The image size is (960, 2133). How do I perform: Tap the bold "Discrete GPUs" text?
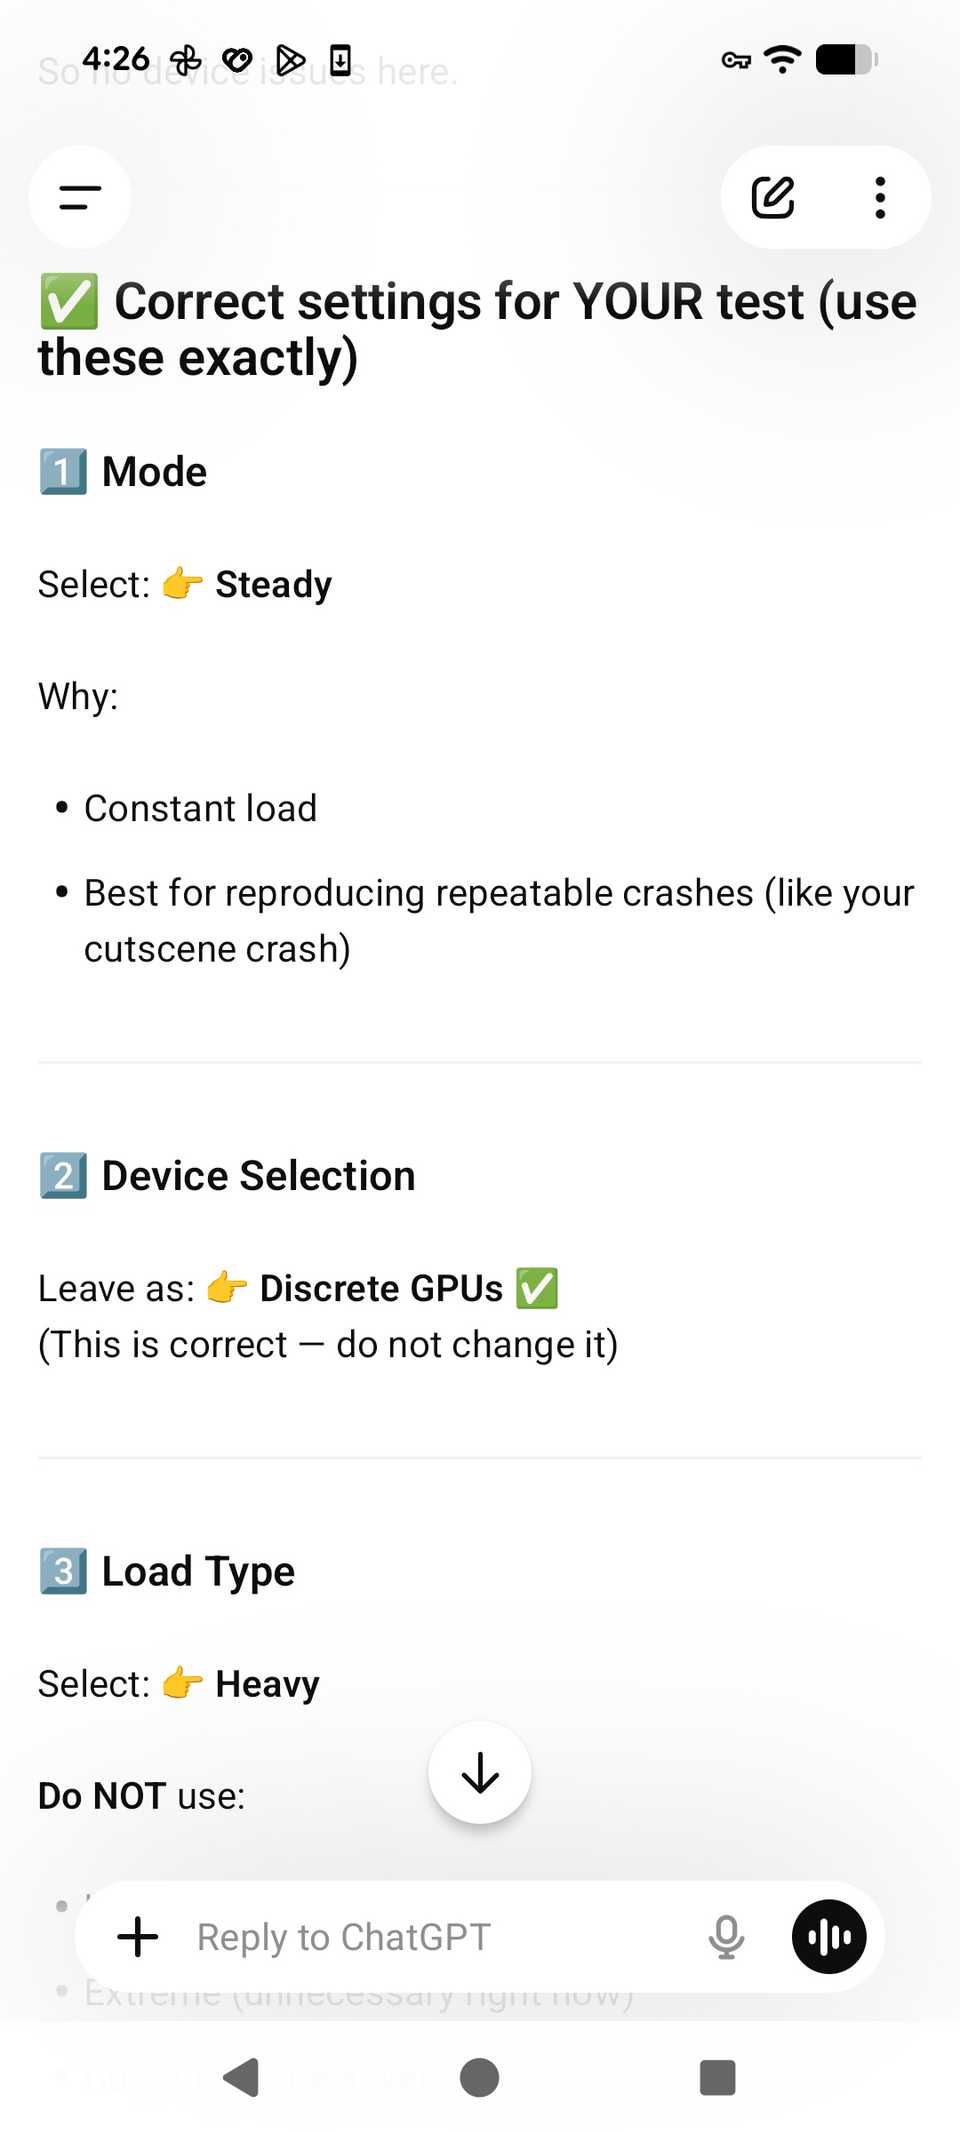(x=381, y=1288)
